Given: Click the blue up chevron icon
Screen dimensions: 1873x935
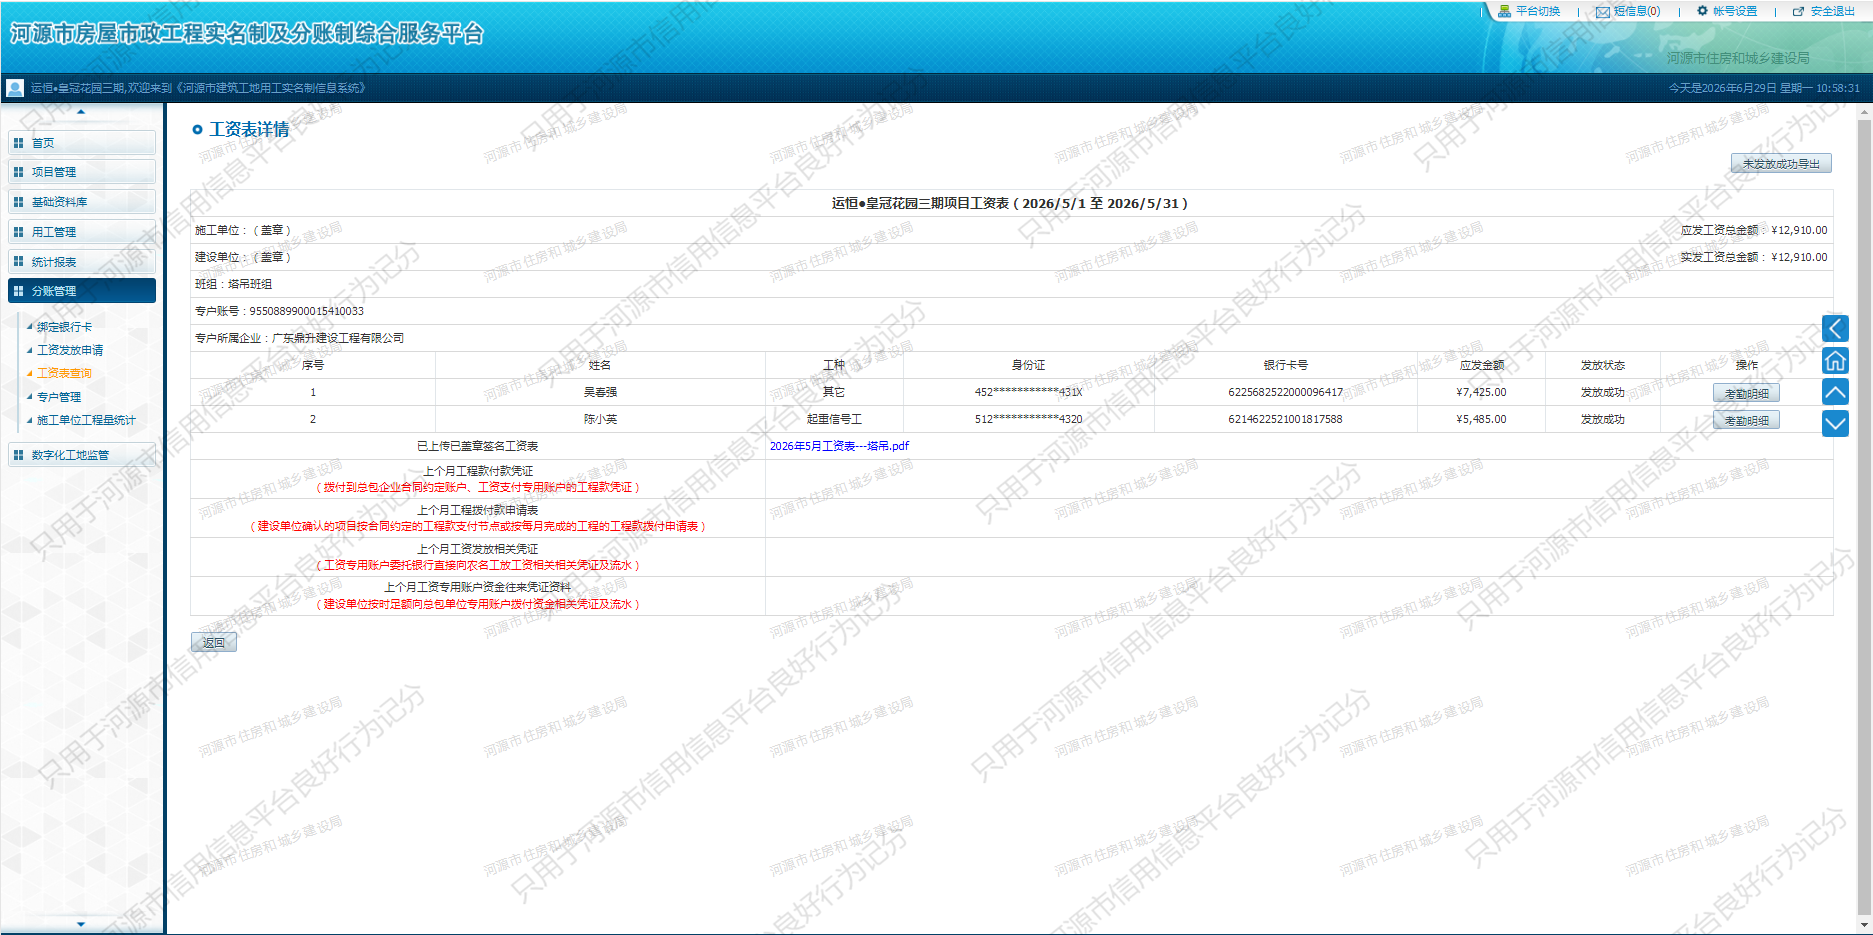Looking at the screenshot, I should click(1835, 392).
